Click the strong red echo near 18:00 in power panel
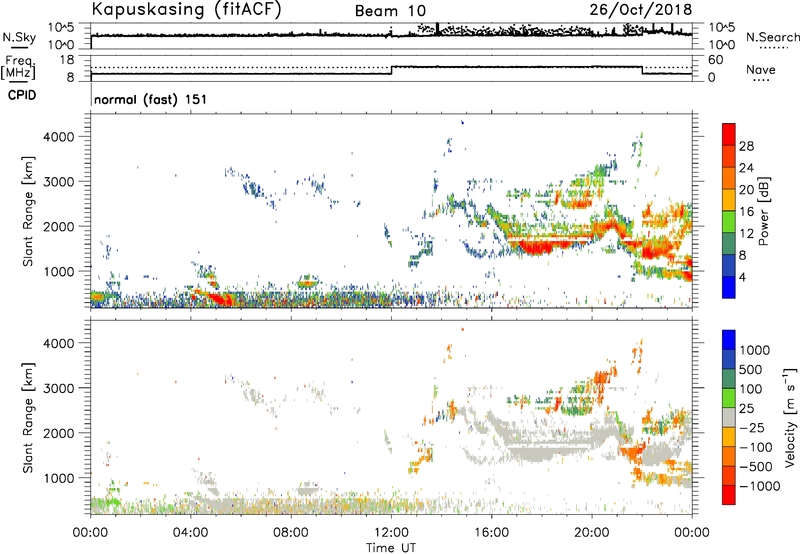This screenshot has height=554, width=800. click(541, 247)
